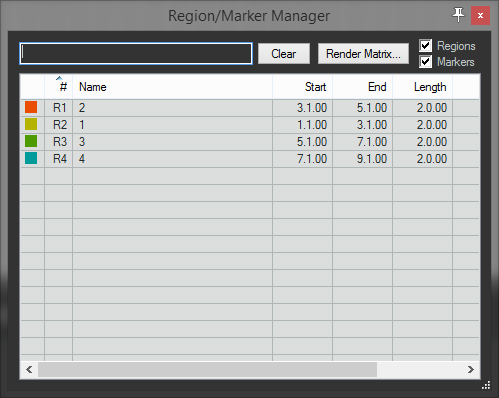The height and width of the screenshot is (398, 499).
Task: Click start value 5.1.00 of R3
Action: [x=312, y=142]
